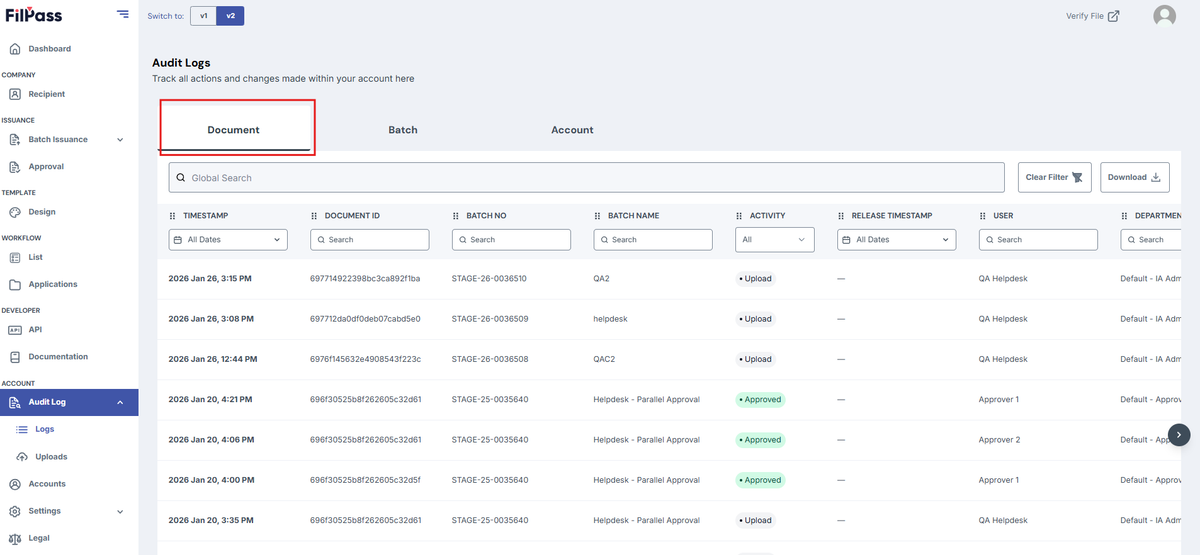Click user Approver 2

point(999,439)
